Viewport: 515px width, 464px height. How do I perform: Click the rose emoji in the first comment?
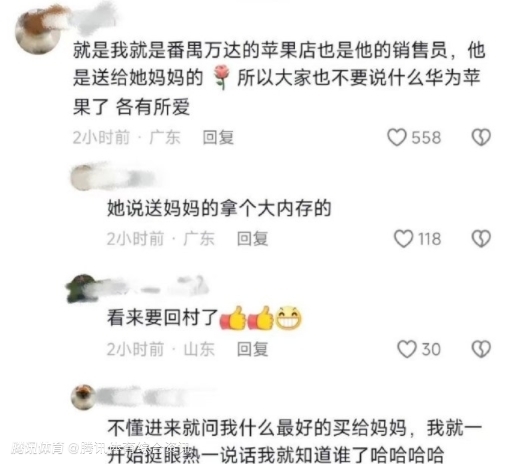[220, 78]
